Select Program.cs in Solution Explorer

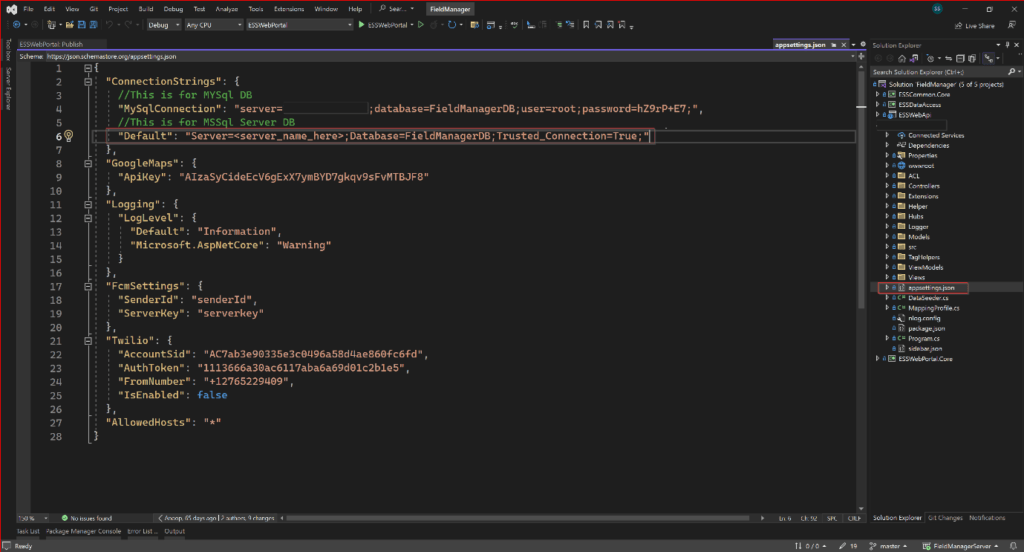pyautogui.click(x=923, y=338)
